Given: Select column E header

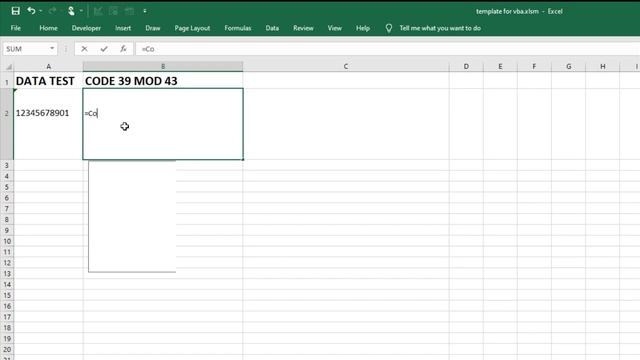Looking at the screenshot, I should 500,66.
